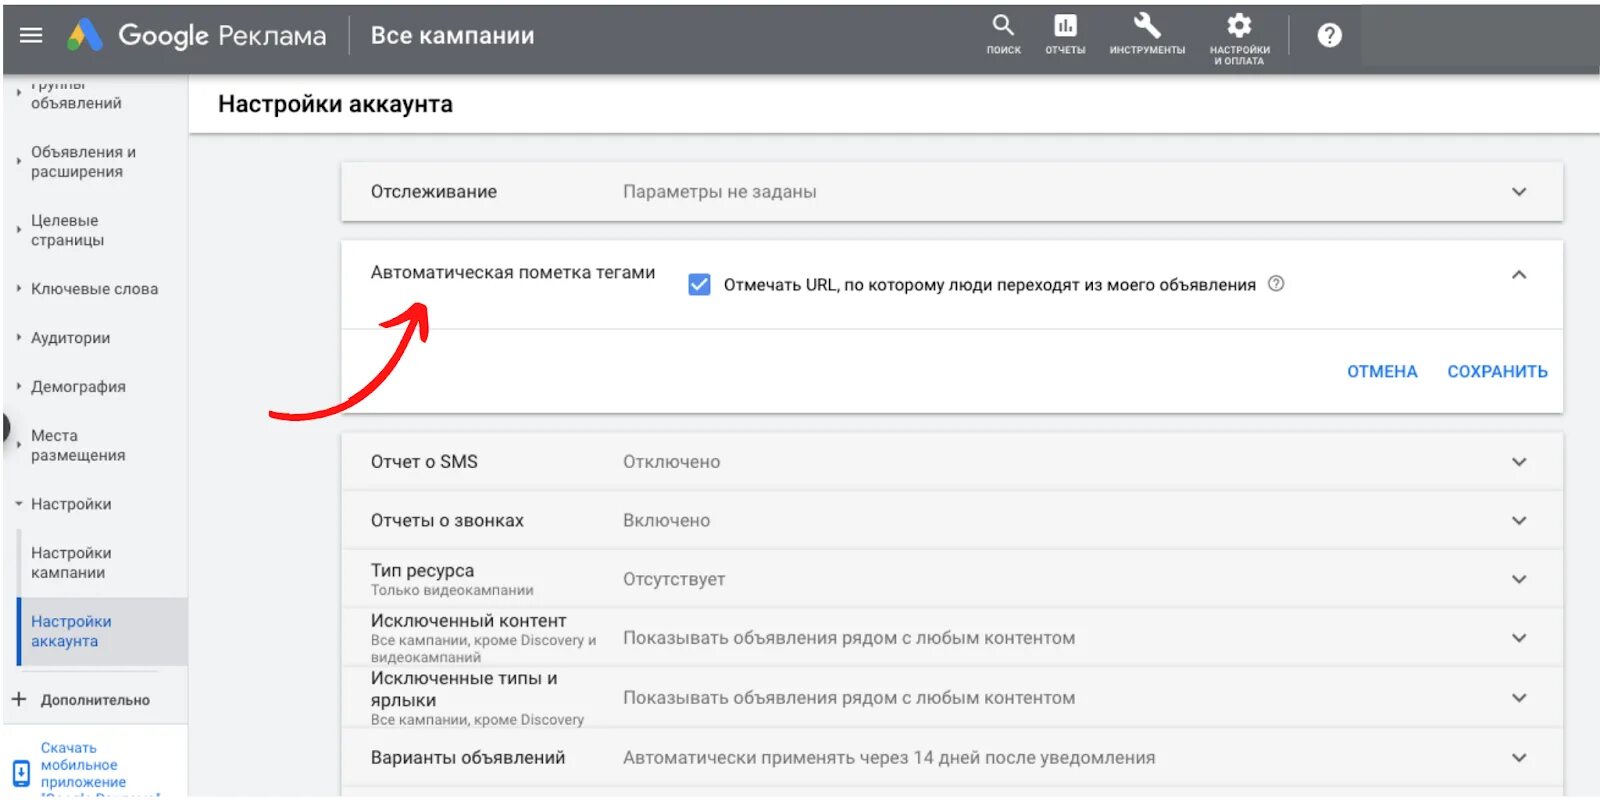Open Аудитории in the sidebar
This screenshot has width=1600, height=800.
point(70,338)
